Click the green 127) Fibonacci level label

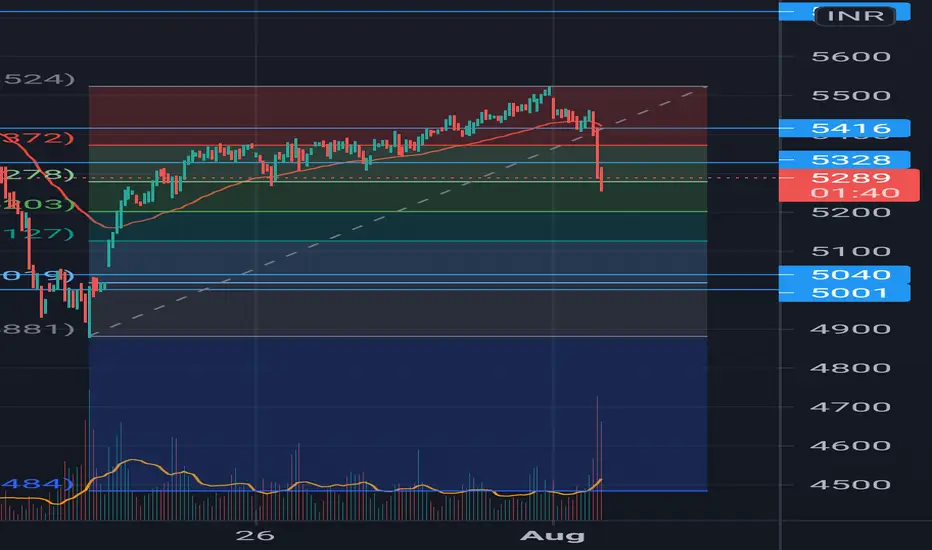point(39,234)
